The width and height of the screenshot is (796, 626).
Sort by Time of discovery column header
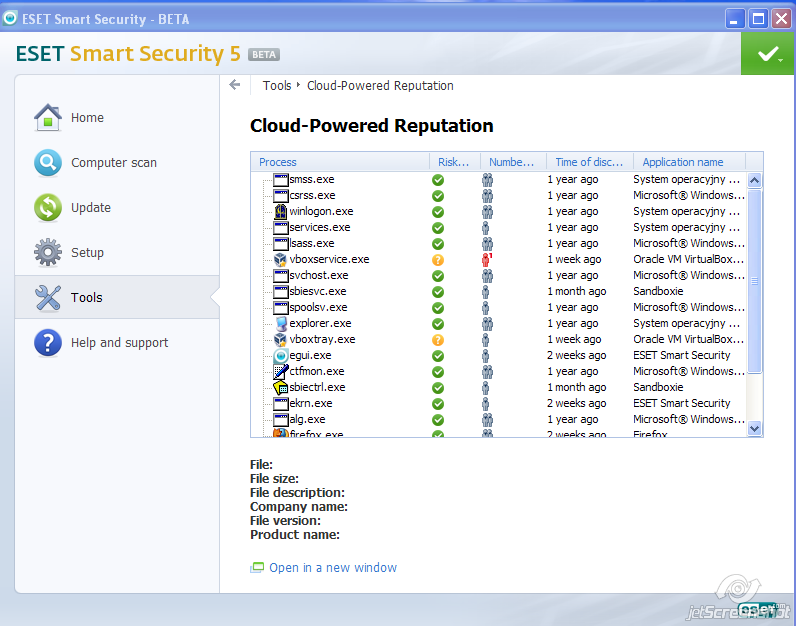590,162
